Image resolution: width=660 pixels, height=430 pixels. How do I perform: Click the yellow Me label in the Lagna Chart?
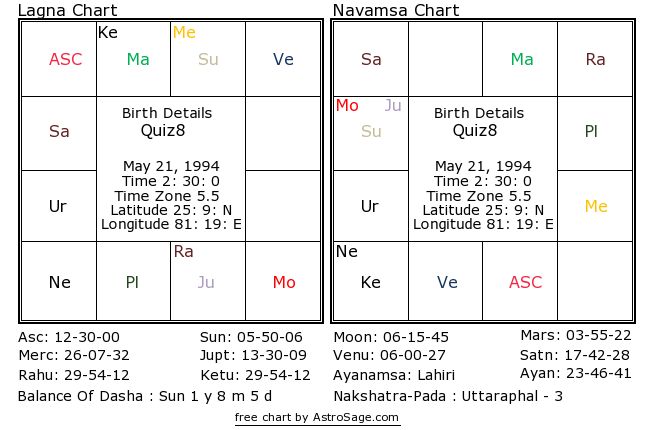click(184, 33)
